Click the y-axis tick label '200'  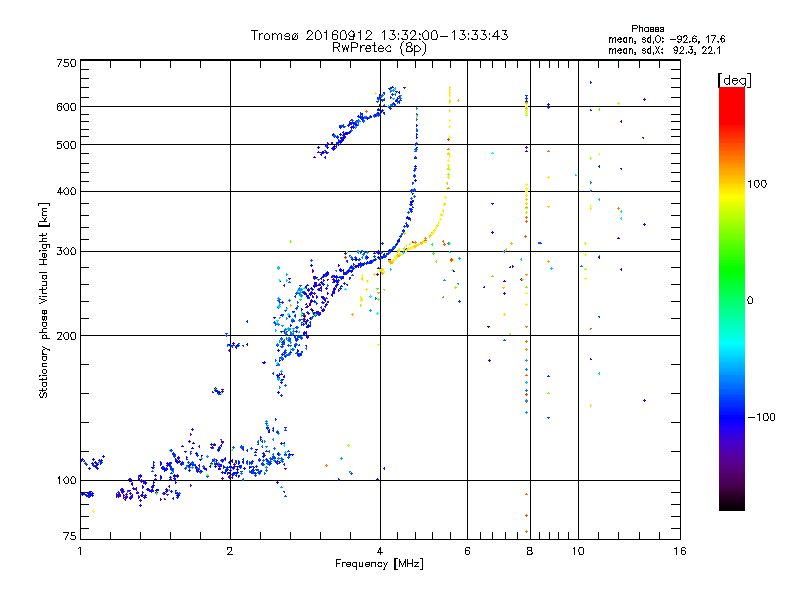pyautogui.click(x=67, y=336)
